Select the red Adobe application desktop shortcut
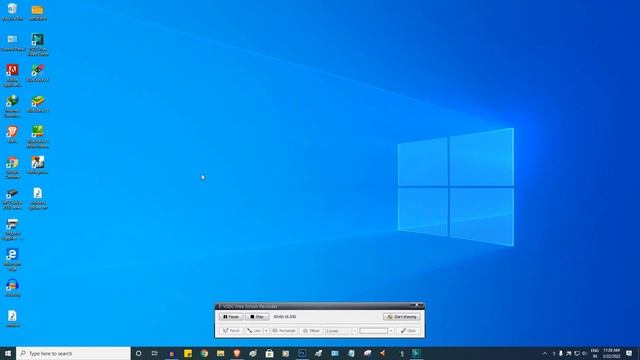640x360 pixels. (12, 76)
